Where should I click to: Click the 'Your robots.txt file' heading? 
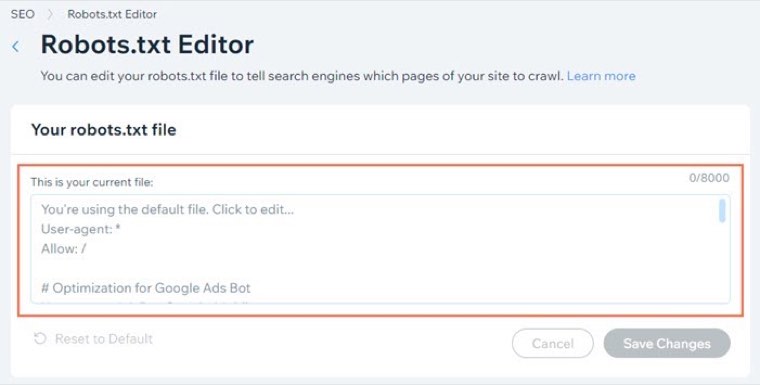(104, 130)
